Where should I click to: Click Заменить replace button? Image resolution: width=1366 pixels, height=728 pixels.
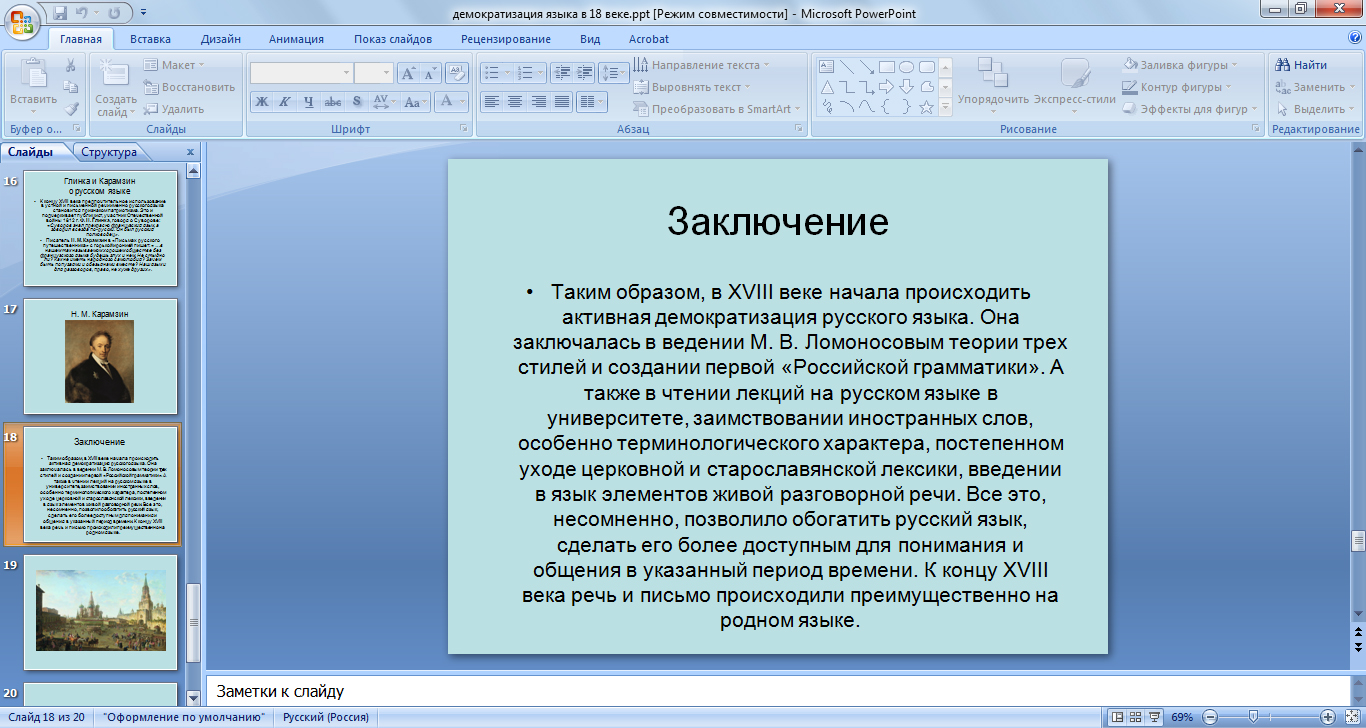point(1316,87)
